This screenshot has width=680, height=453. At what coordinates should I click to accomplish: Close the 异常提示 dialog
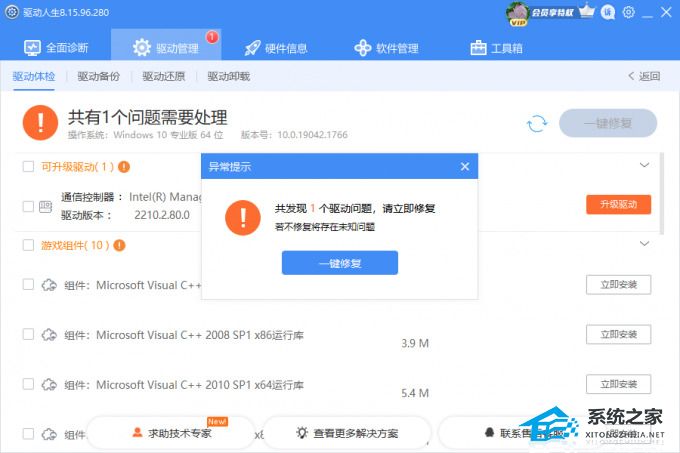tap(465, 166)
